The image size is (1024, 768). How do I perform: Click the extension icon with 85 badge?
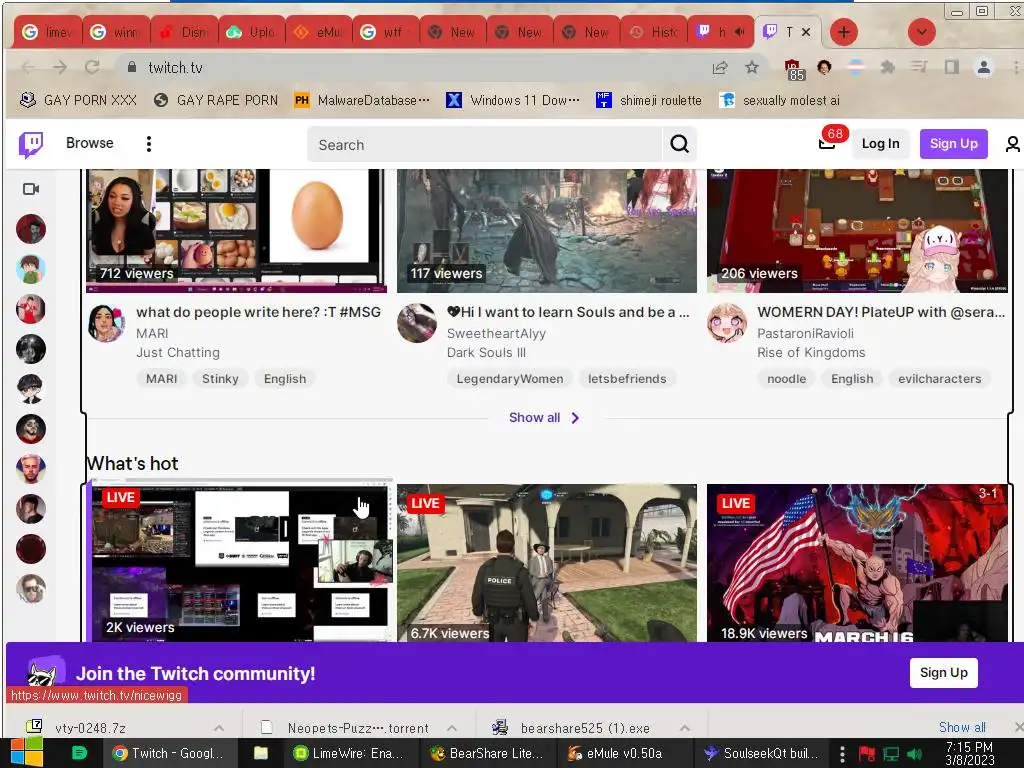pos(793,69)
